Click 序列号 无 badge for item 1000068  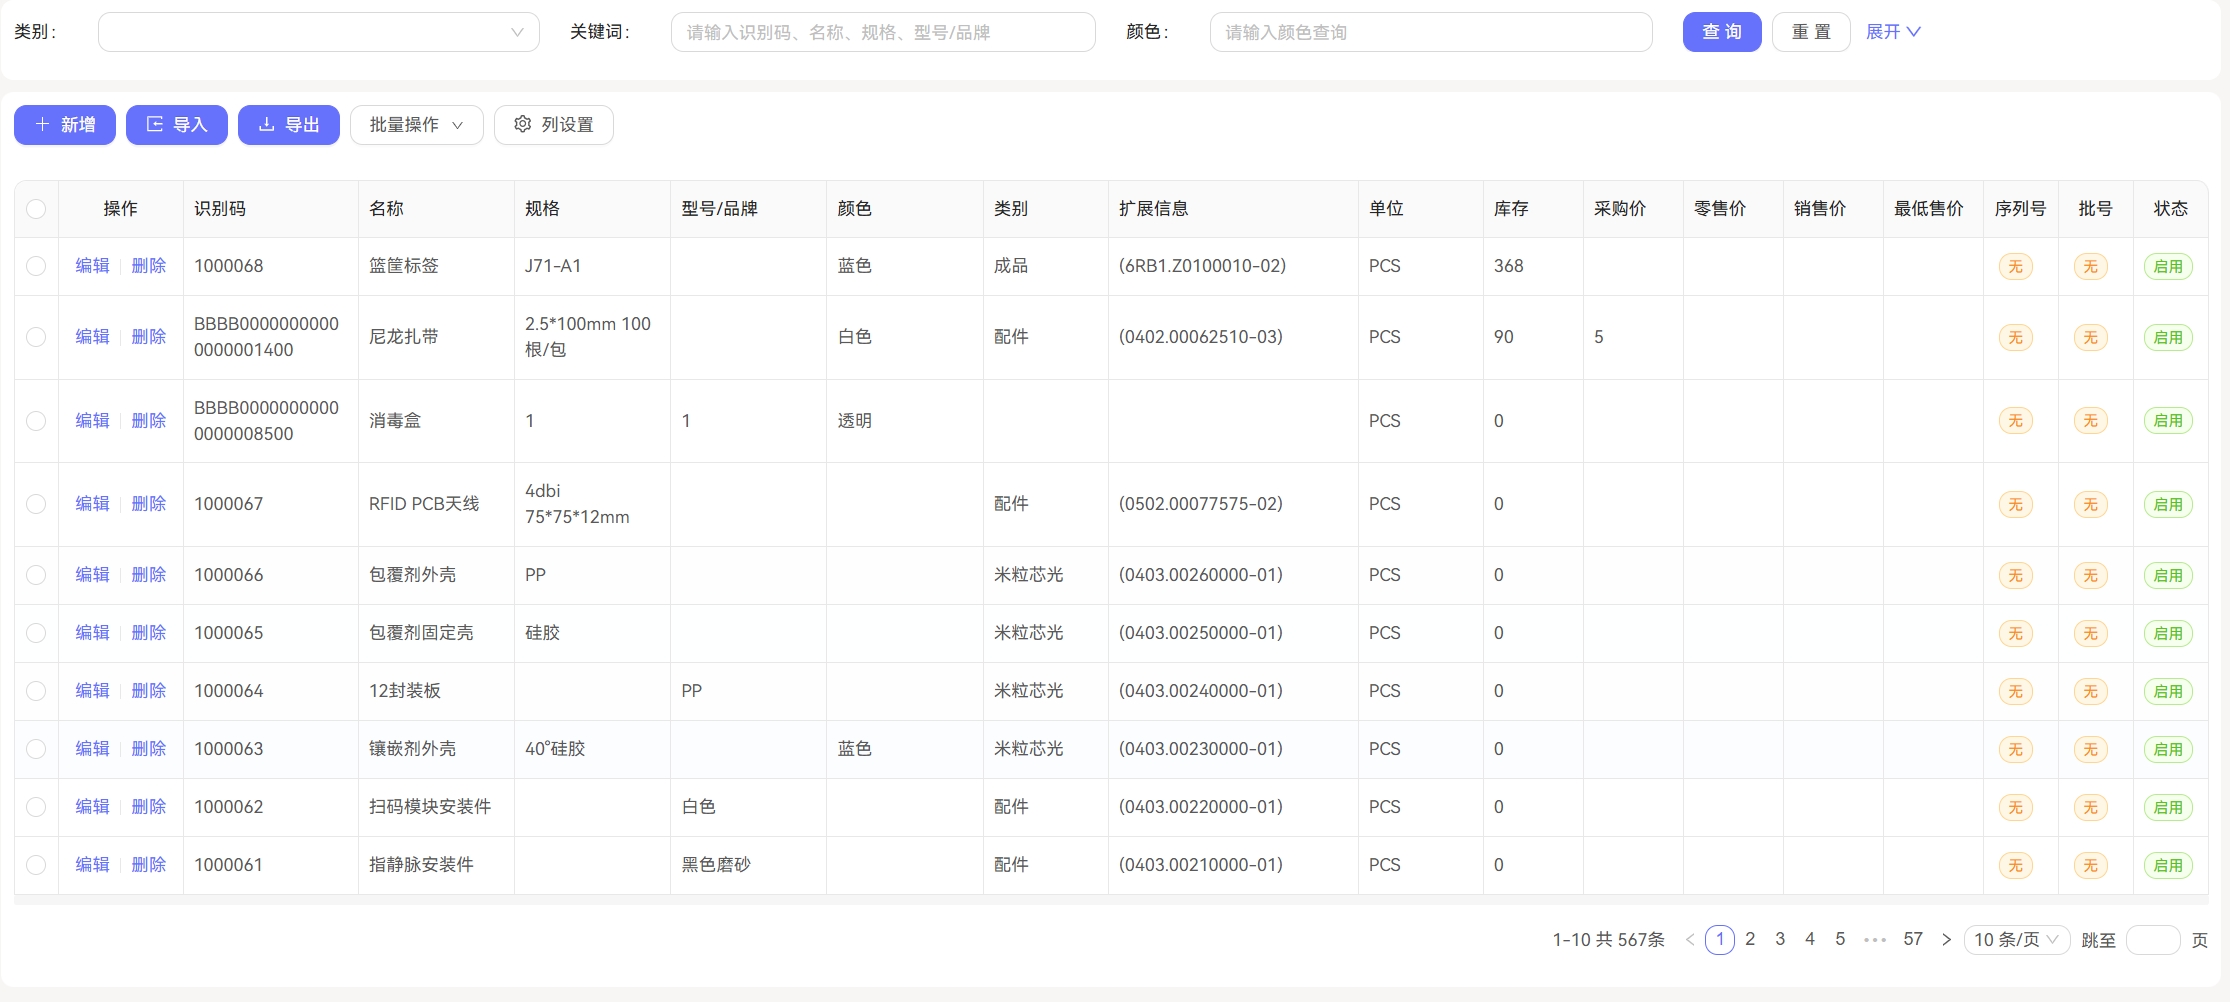click(x=2016, y=266)
